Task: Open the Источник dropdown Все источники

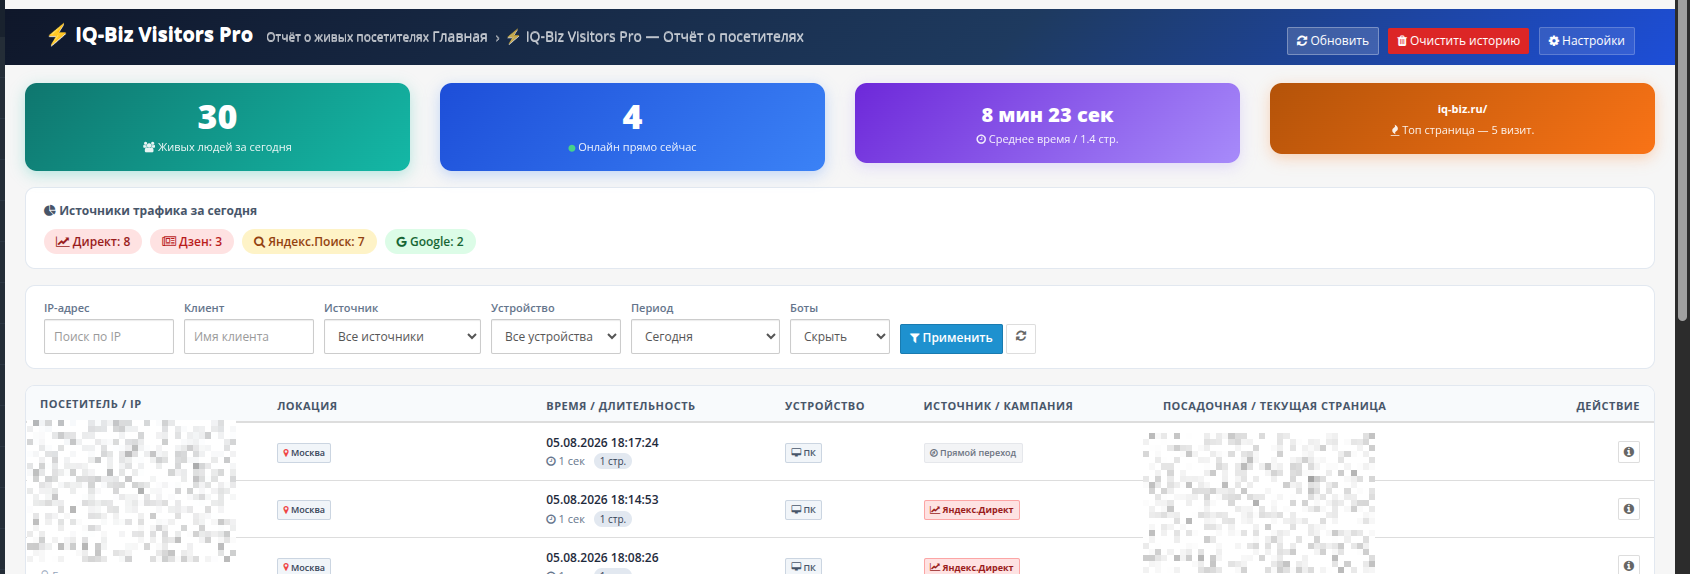Action: coord(402,337)
